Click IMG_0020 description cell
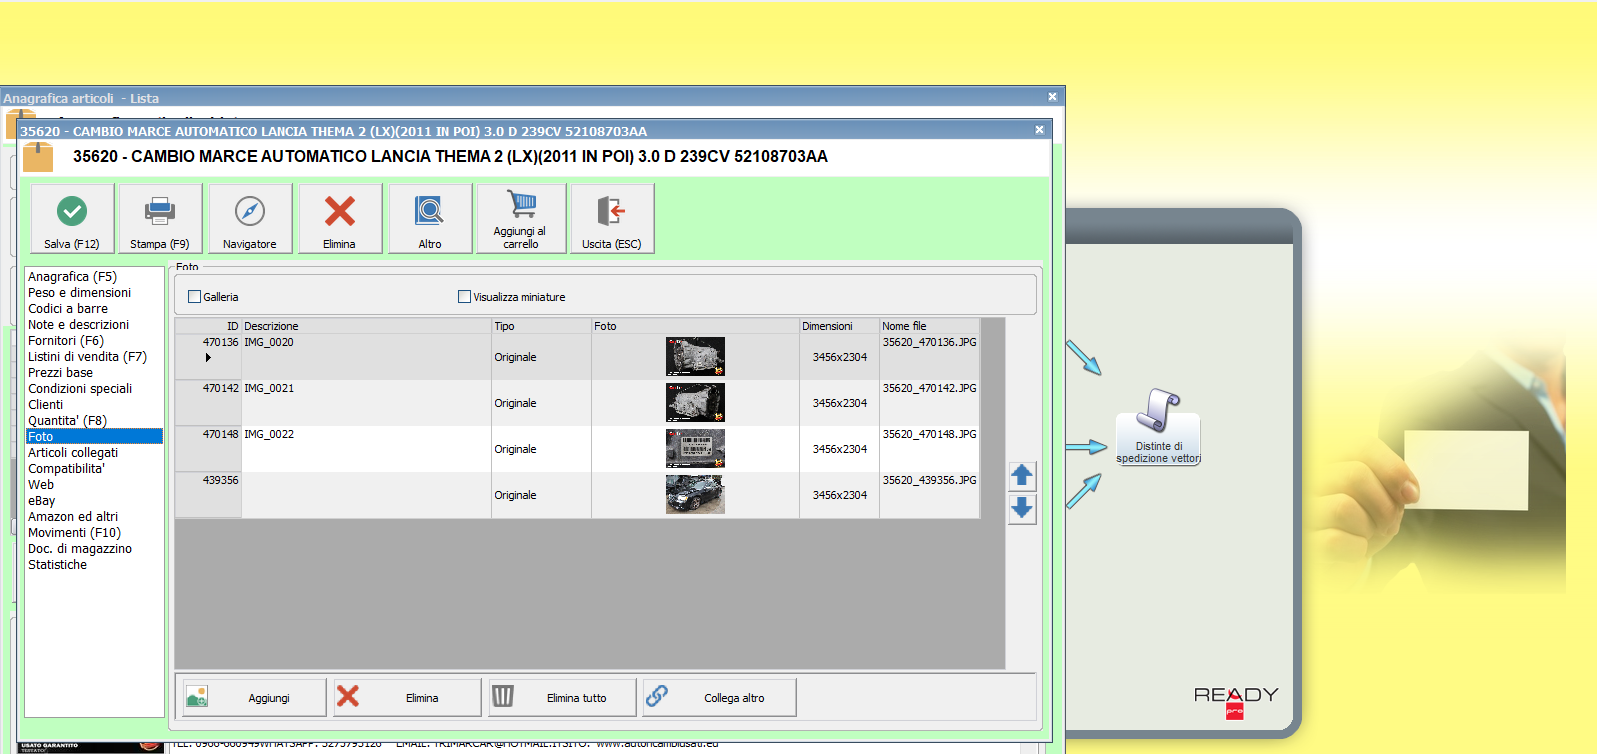Image resolution: width=1597 pixels, height=754 pixels. (x=366, y=357)
